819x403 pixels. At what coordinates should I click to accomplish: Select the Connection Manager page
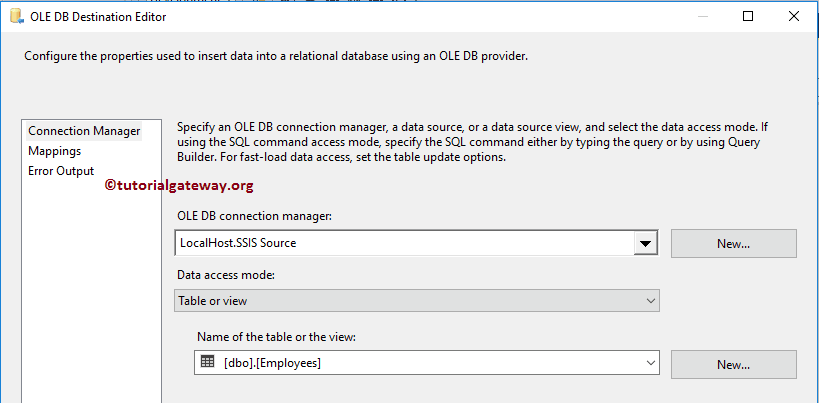coord(84,131)
